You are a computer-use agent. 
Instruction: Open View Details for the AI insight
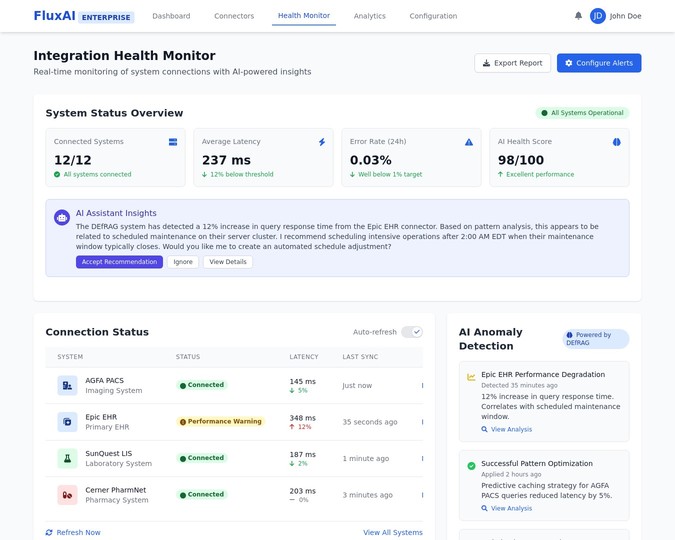(228, 262)
